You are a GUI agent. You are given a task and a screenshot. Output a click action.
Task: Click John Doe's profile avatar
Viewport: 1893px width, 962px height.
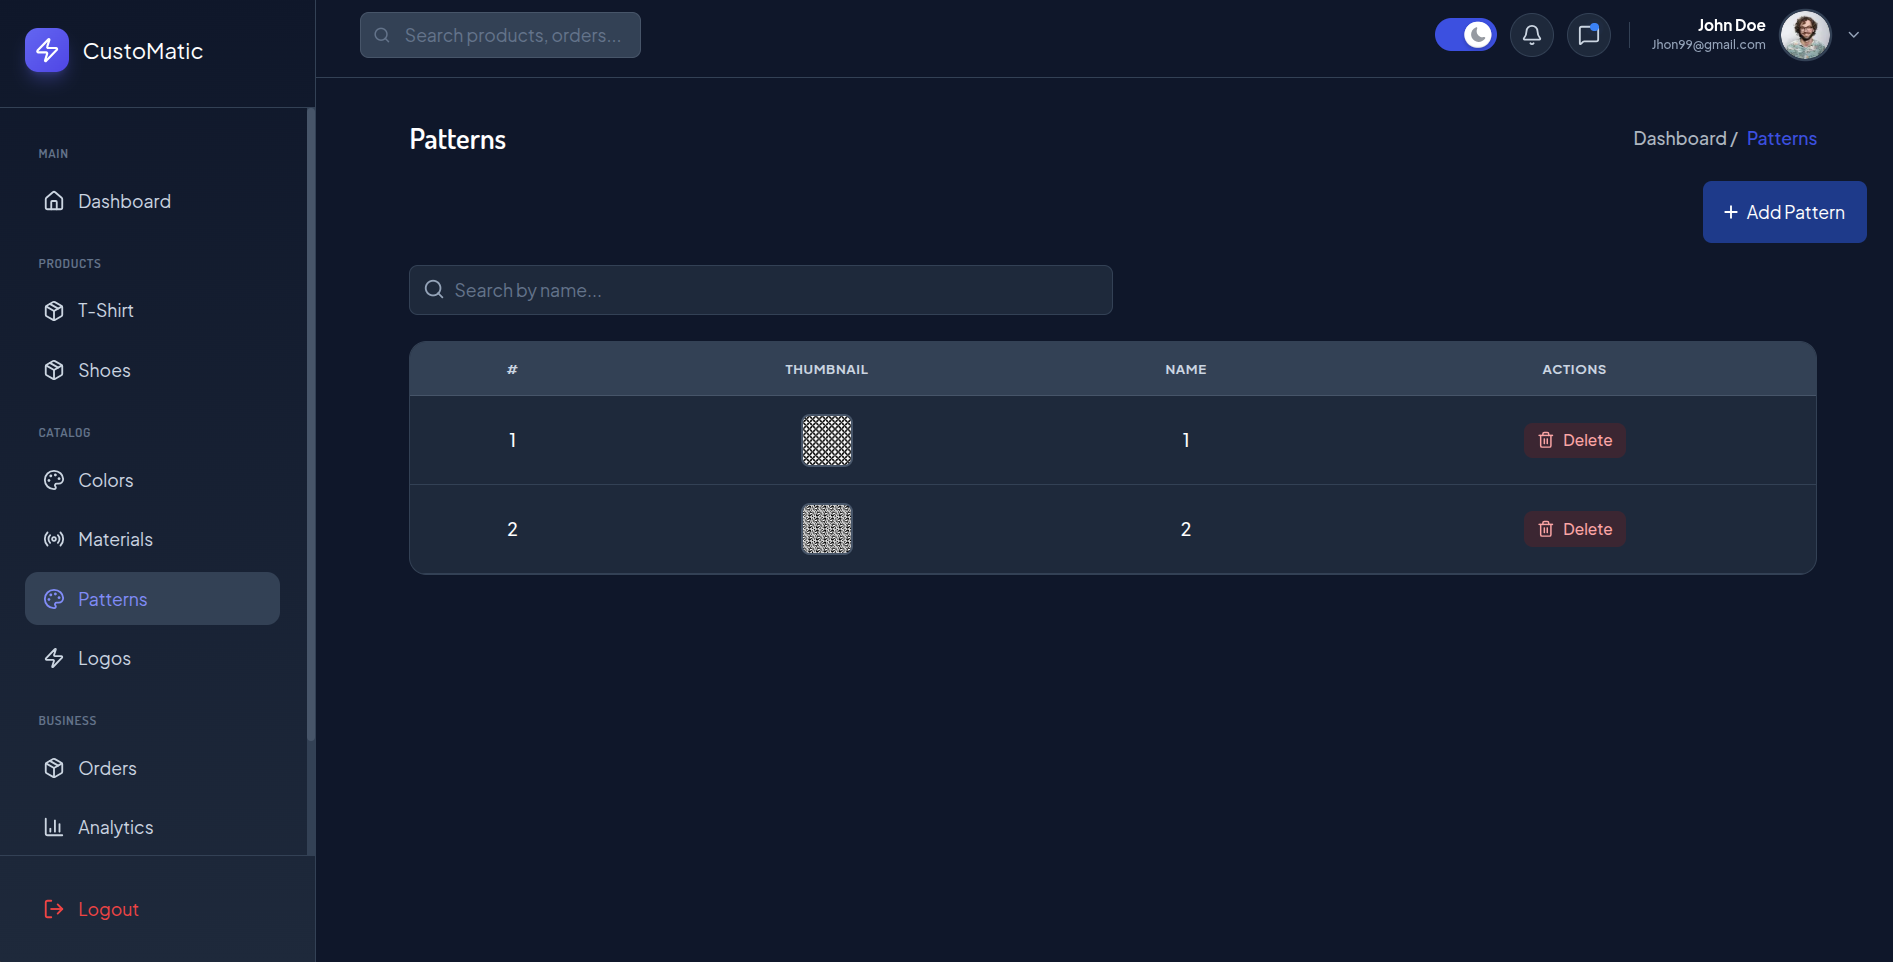[1805, 35]
